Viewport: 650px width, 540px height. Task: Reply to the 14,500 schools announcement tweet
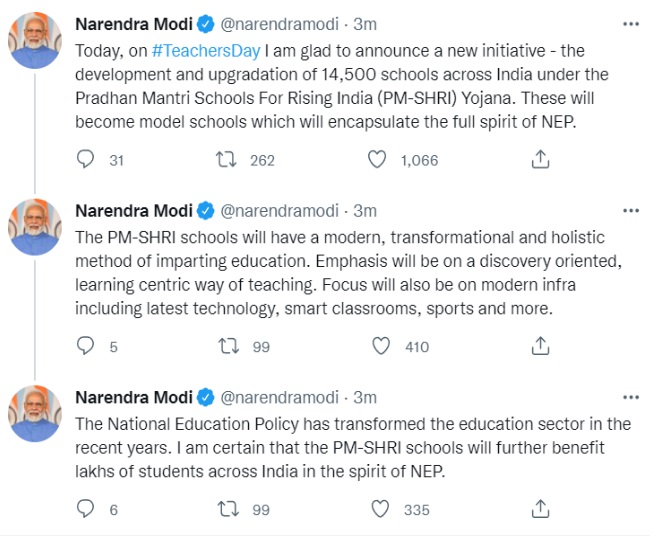[86, 160]
